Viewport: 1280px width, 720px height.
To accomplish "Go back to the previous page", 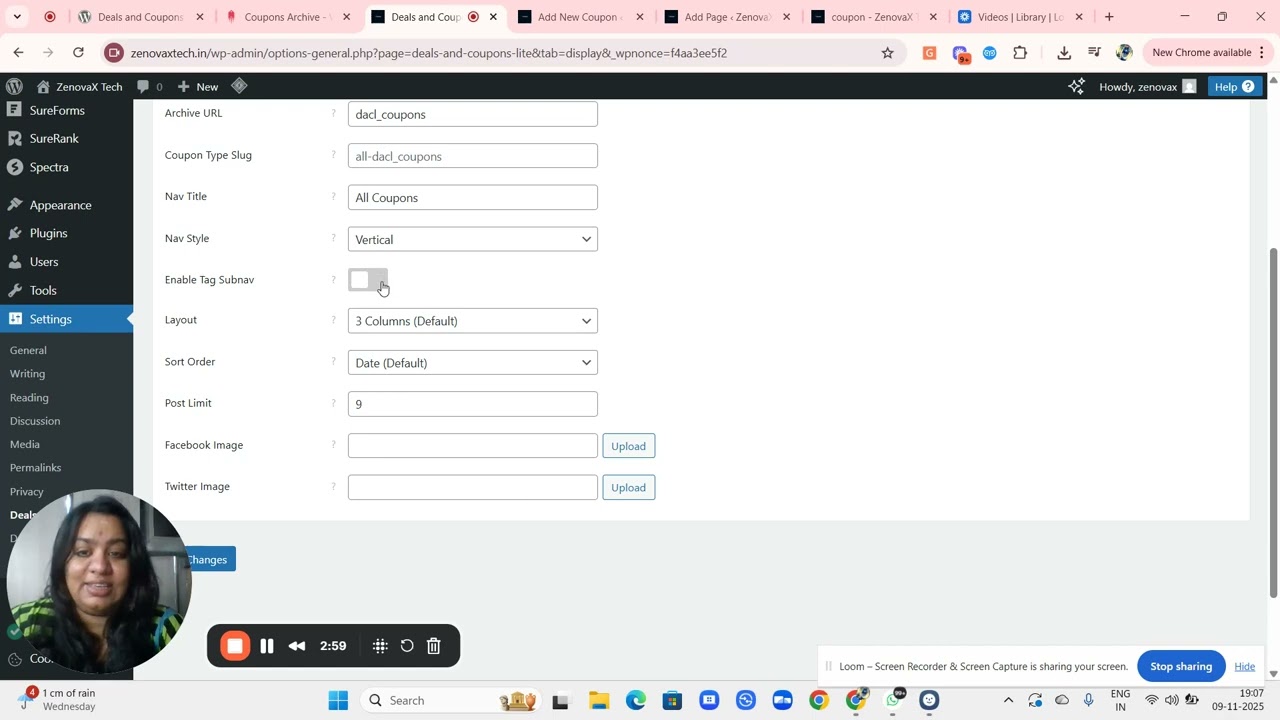I will pyautogui.click(x=18, y=53).
